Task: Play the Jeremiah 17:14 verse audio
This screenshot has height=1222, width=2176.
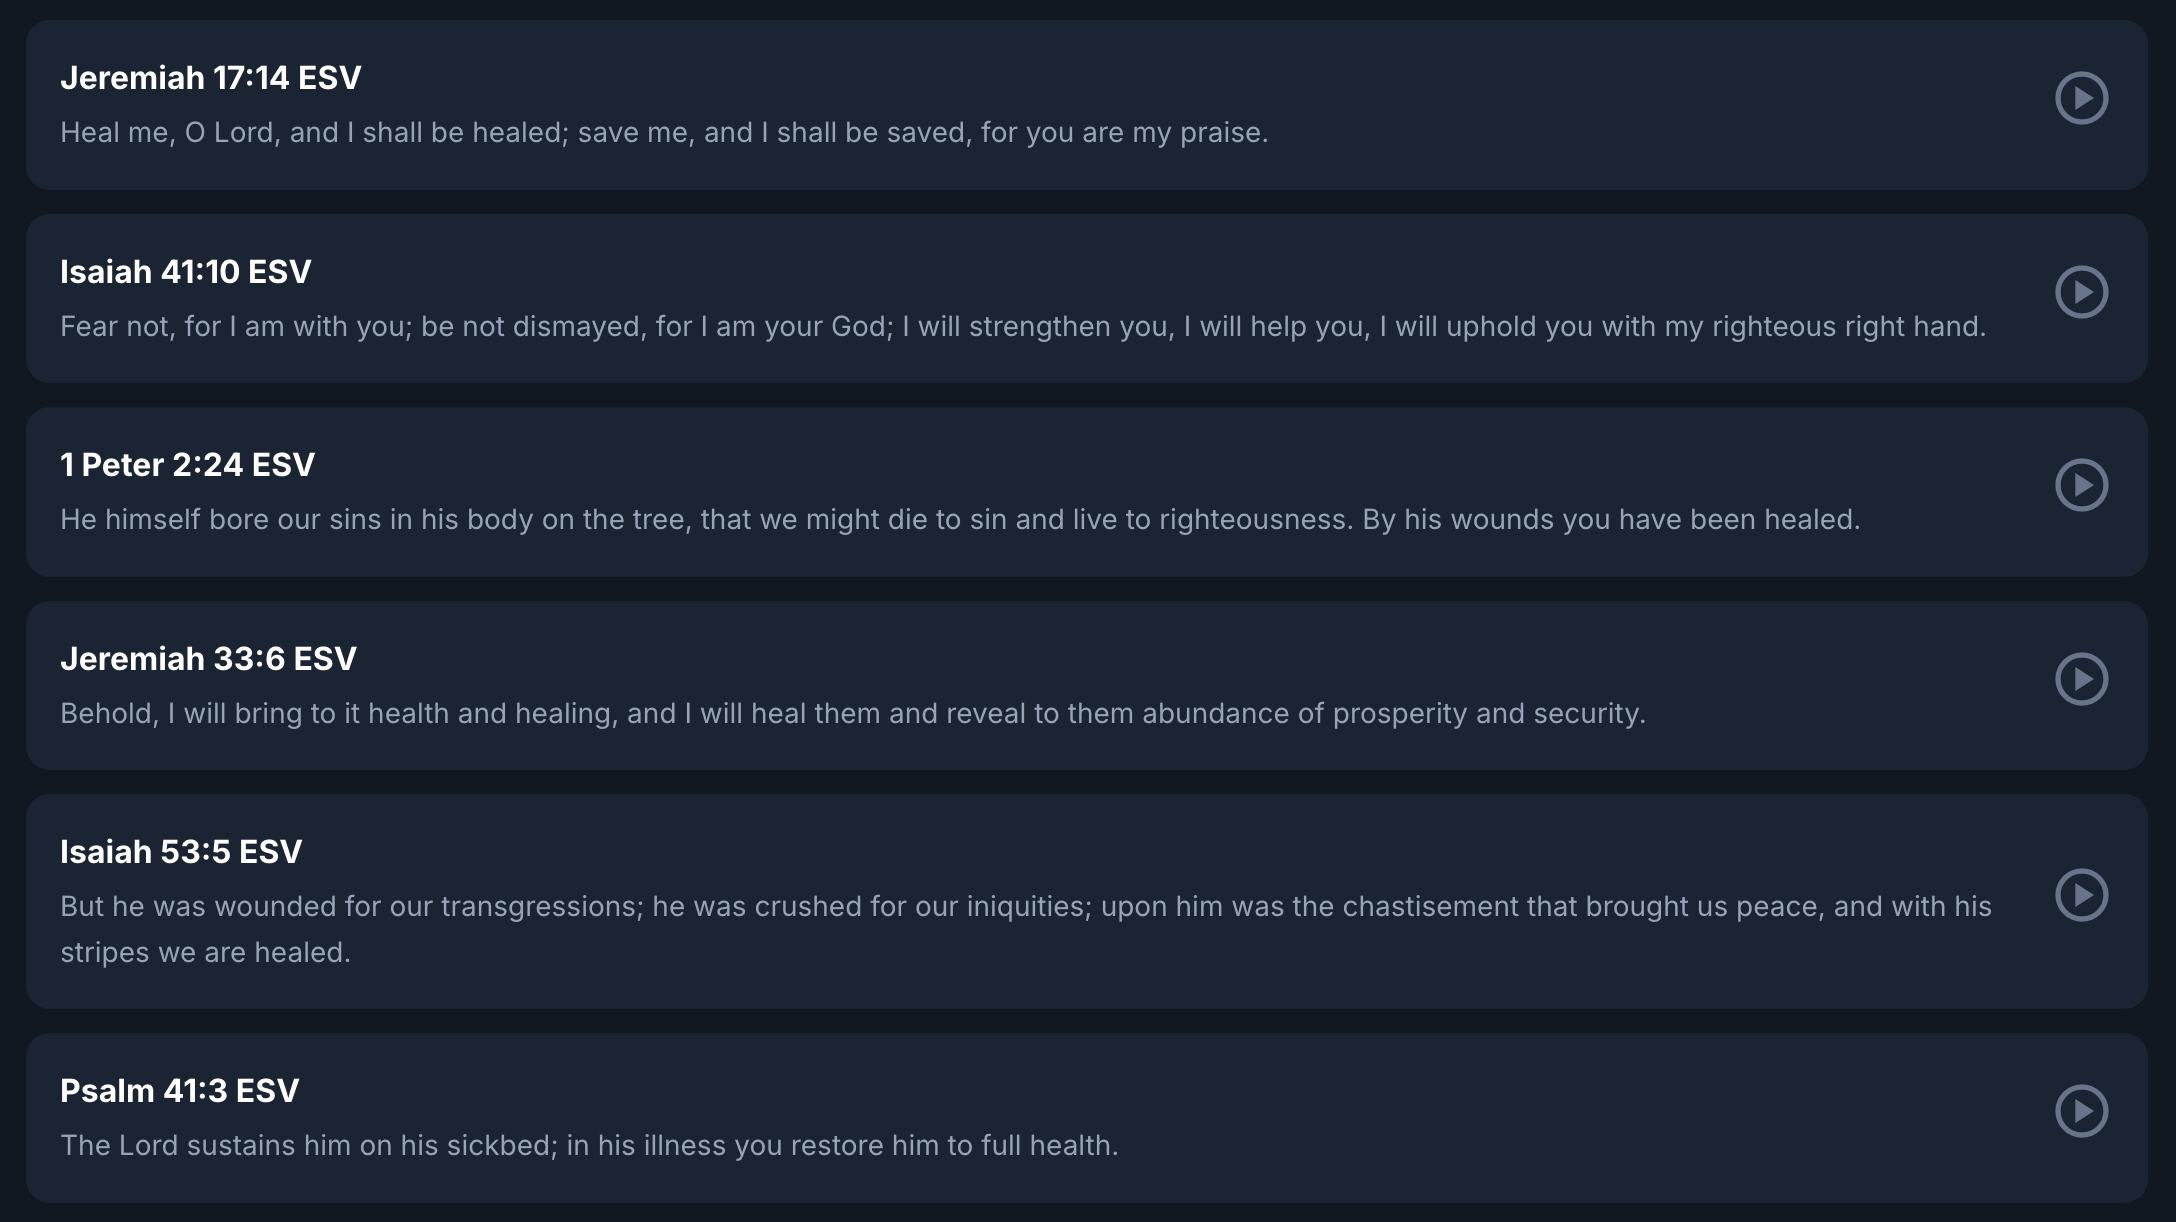Action: tap(2081, 98)
